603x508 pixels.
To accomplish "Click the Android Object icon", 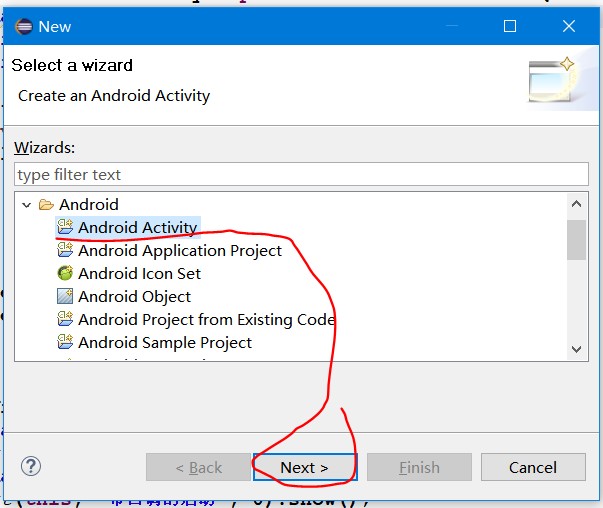I will pyautogui.click(x=65, y=296).
